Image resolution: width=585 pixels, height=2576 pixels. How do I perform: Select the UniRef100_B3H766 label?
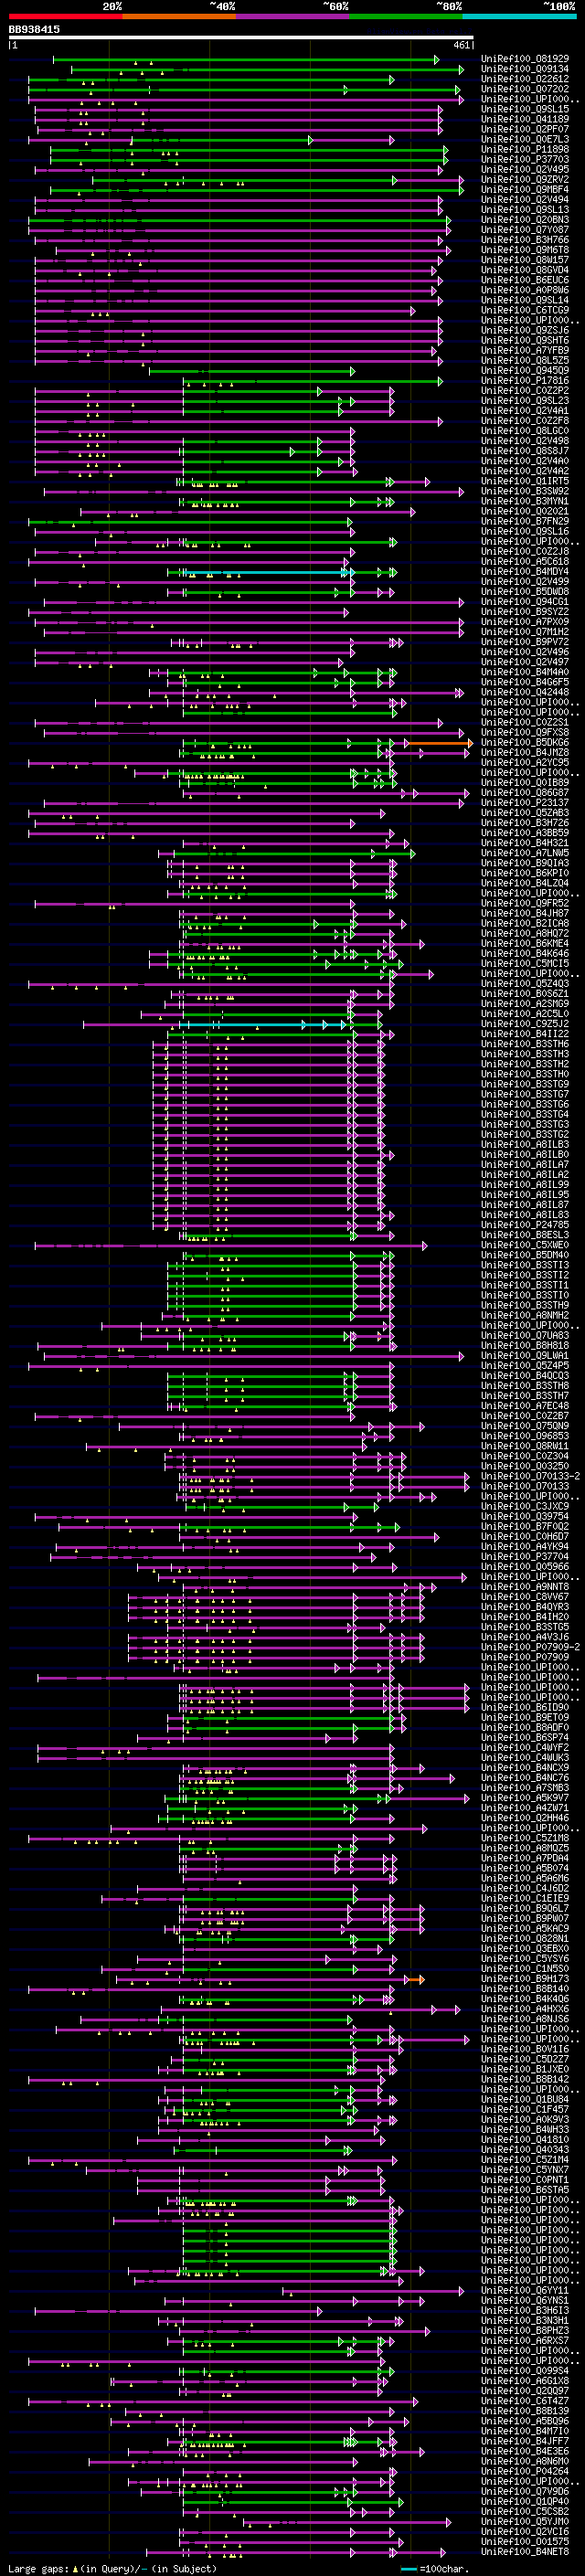tap(525, 240)
